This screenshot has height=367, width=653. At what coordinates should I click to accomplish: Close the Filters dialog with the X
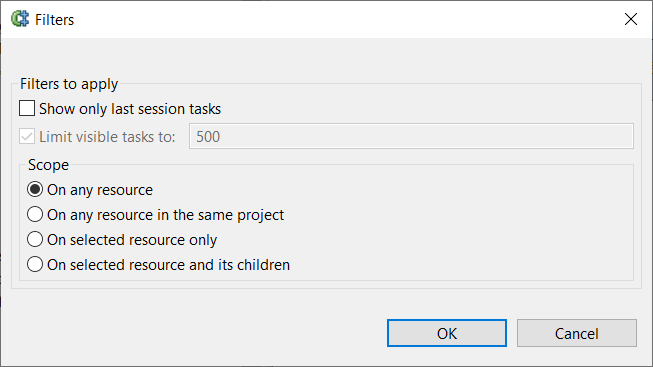631,19
